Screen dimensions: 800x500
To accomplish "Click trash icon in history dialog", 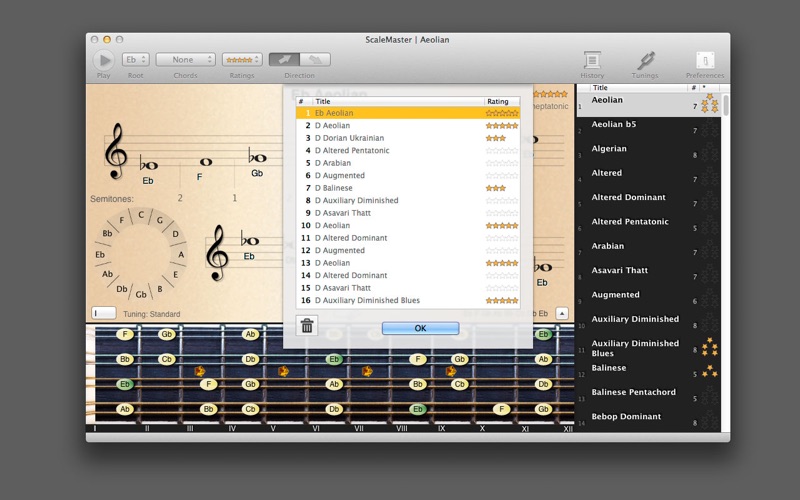I will click(307, 326).
